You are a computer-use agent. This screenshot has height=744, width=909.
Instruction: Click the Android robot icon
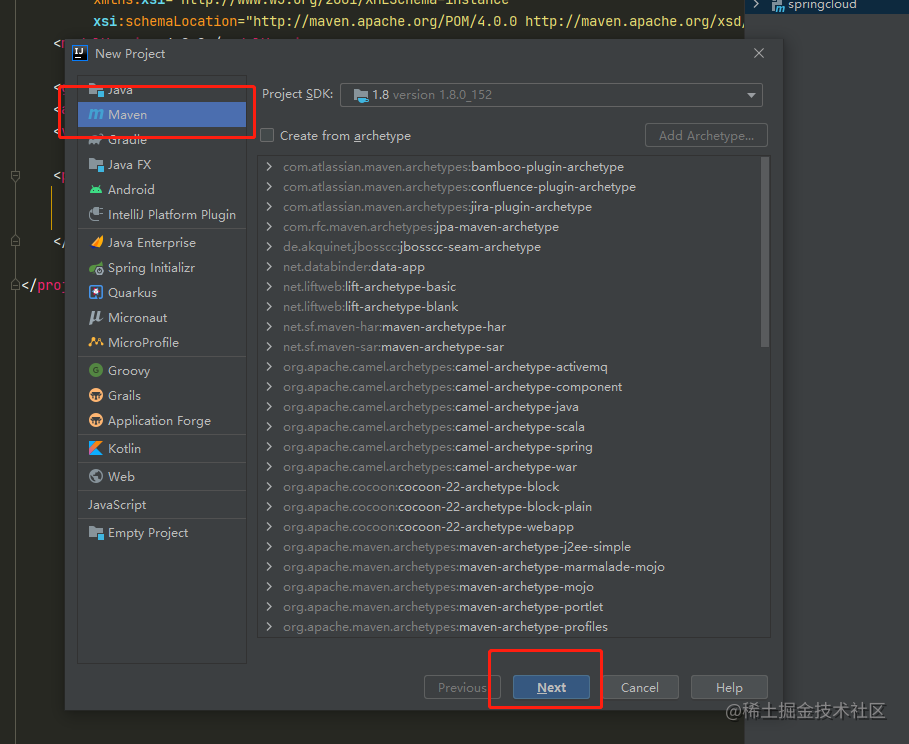coord(96,190)
